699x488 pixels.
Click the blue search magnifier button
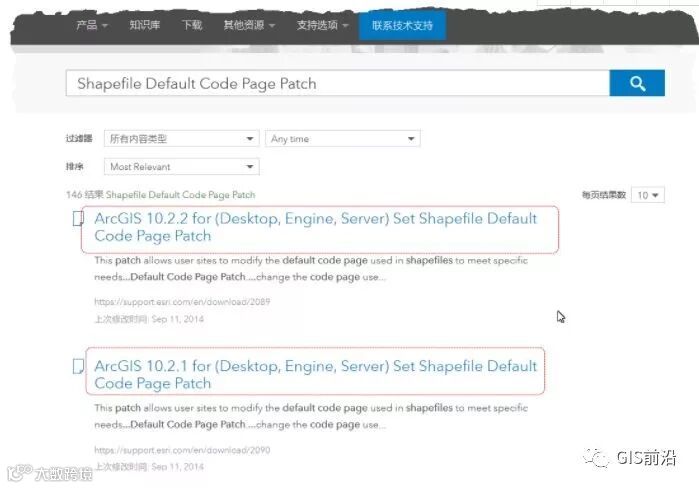[637, 83]
